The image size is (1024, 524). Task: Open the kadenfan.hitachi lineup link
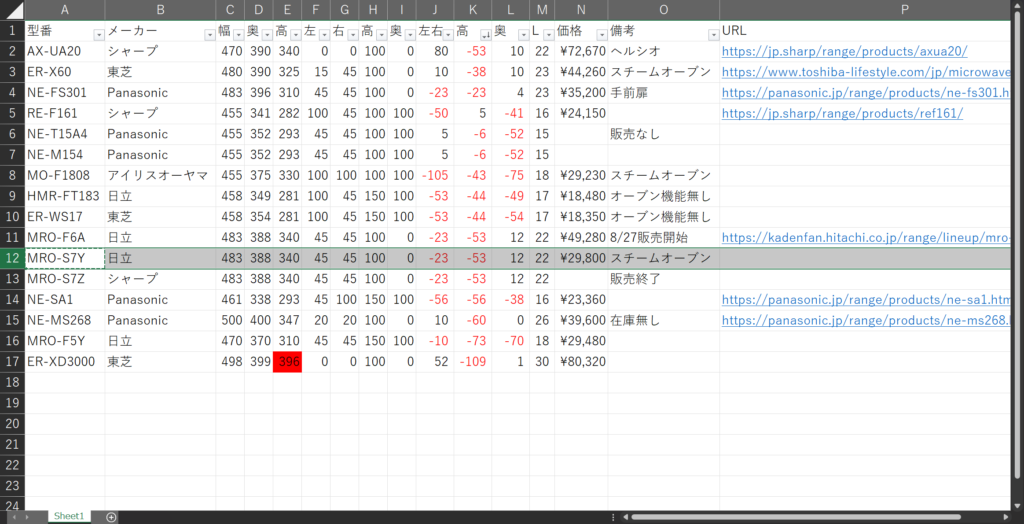pos(867,239)
